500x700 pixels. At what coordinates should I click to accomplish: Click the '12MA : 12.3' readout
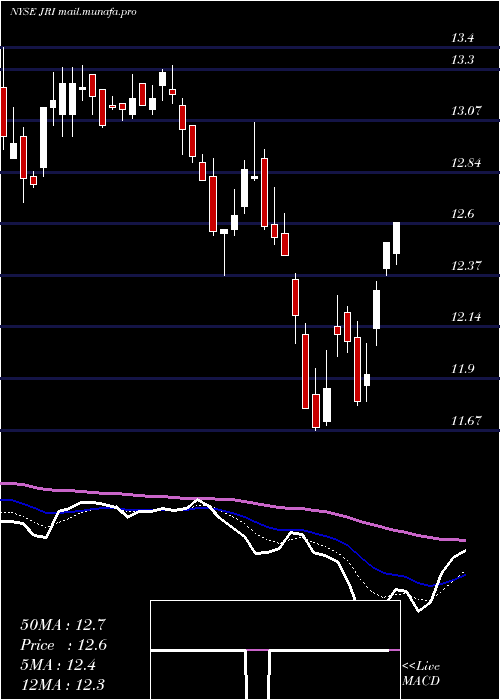[63, 685]
